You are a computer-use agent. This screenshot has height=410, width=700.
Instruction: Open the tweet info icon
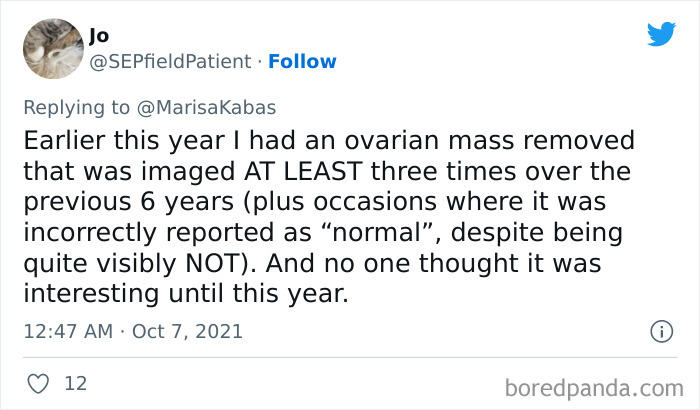coord(660,330)
